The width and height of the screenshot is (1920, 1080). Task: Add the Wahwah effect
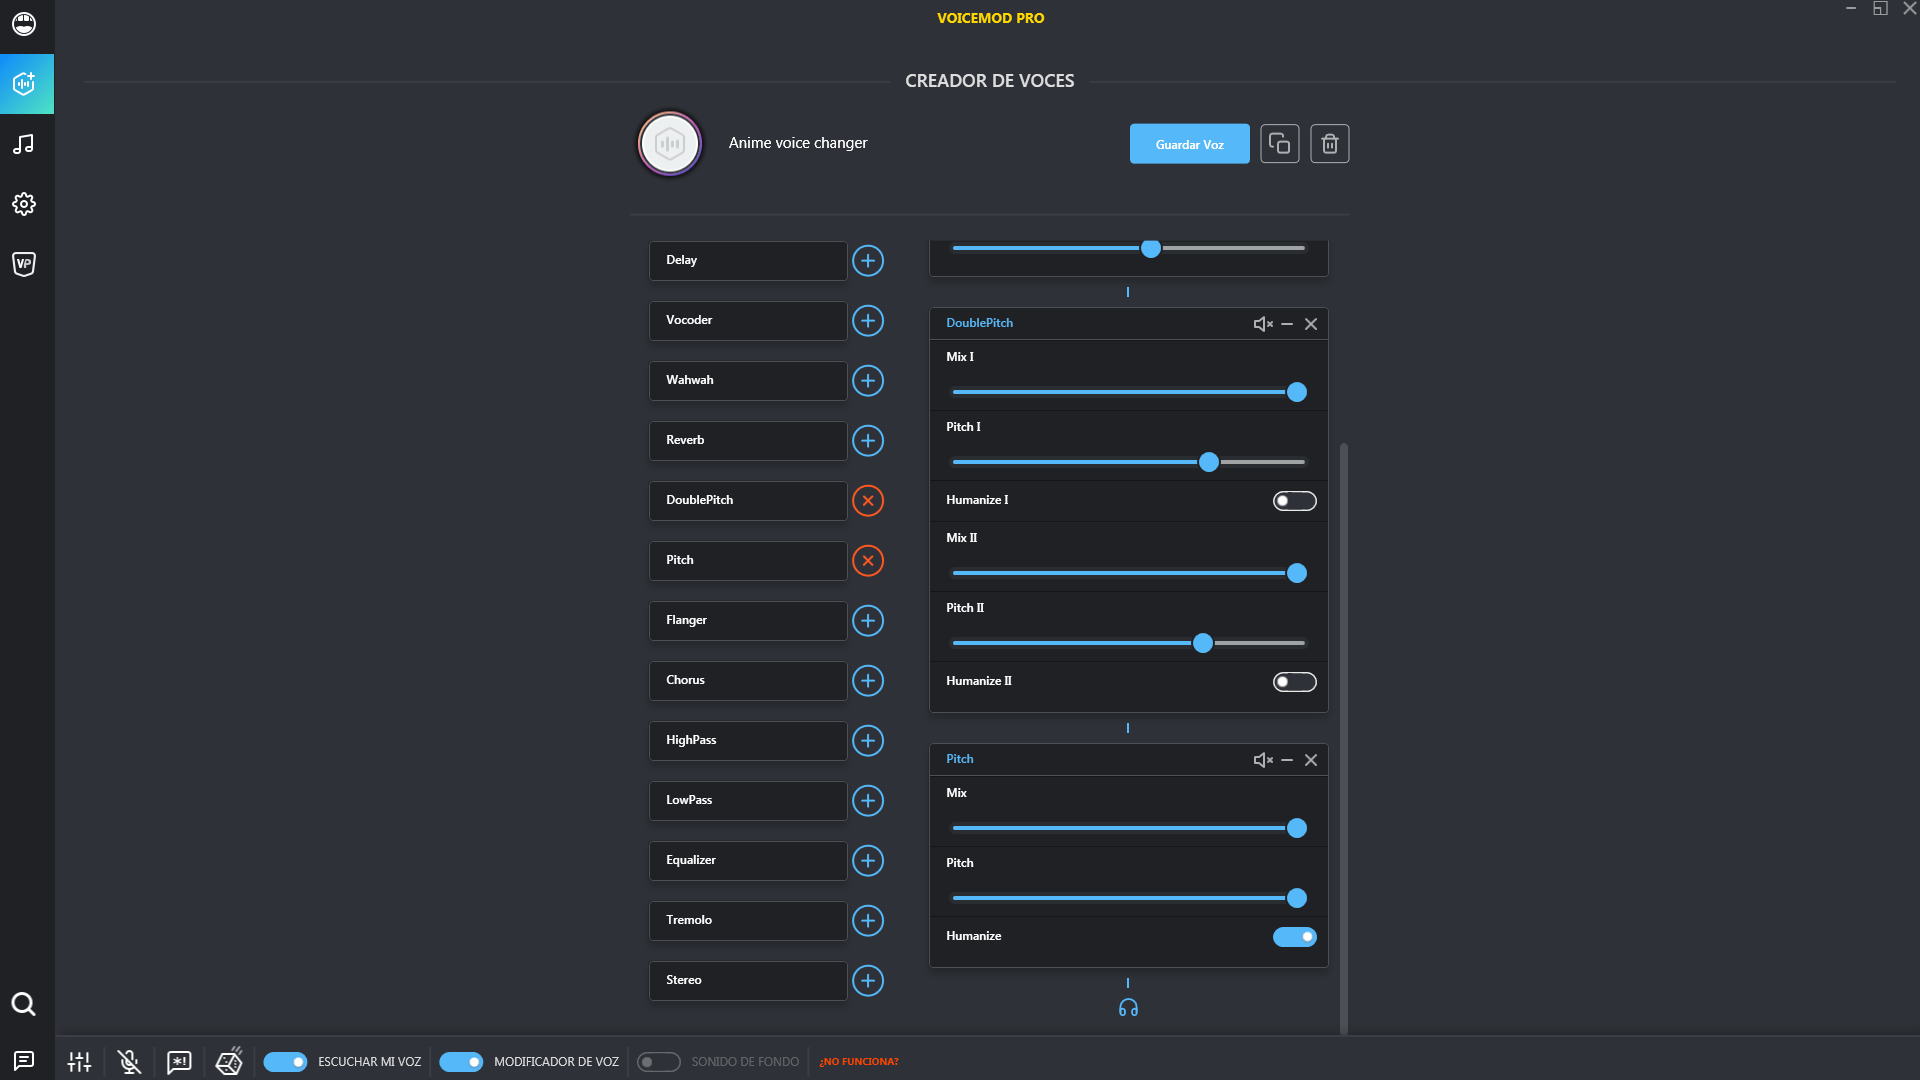(x=868, y=381)
